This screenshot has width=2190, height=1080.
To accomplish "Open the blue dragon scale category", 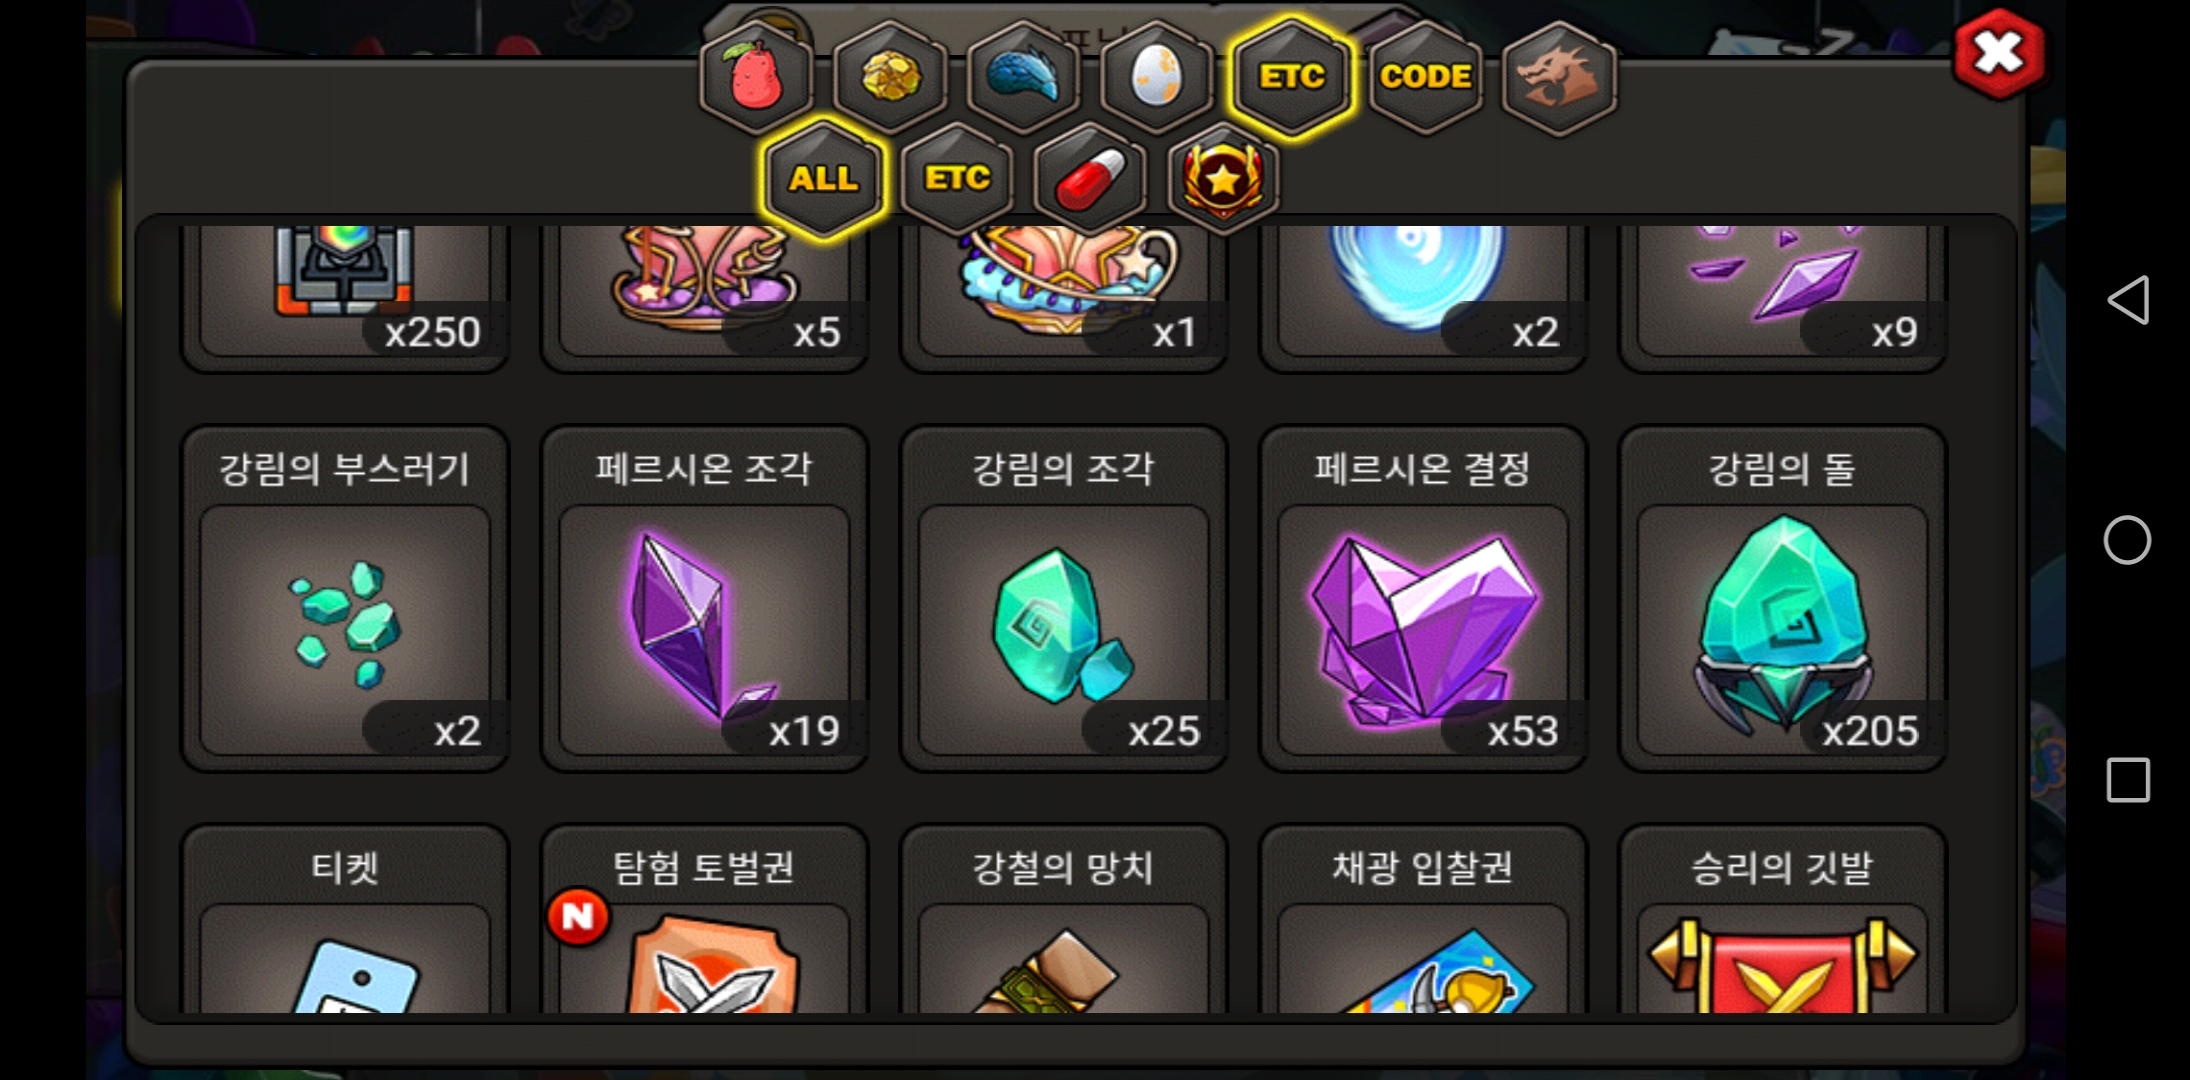I will coord(1023,77).
